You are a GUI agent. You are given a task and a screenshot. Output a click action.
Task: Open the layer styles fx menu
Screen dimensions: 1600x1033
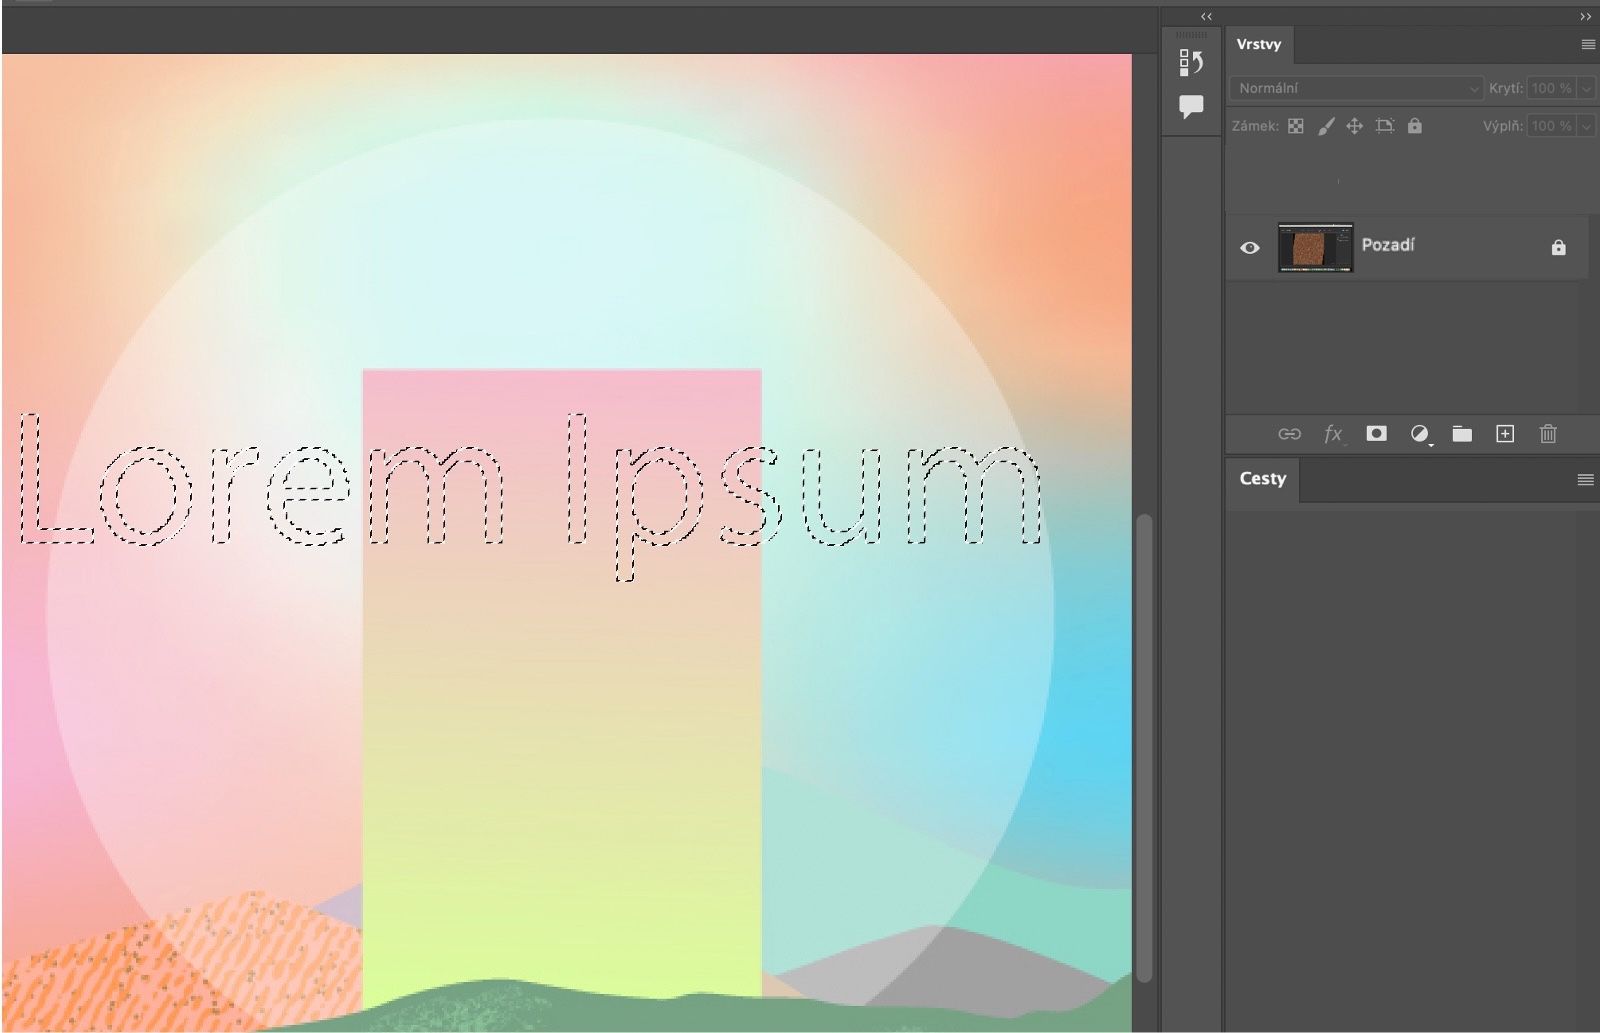[x=1332, y=434]
